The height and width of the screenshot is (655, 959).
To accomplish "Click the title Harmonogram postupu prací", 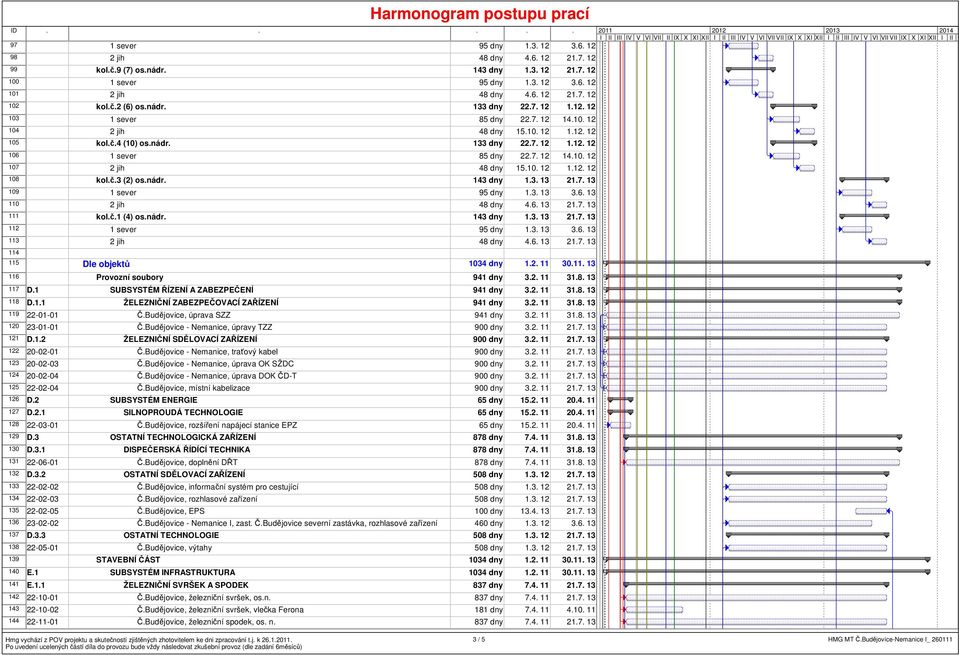I will pos(480,13).
